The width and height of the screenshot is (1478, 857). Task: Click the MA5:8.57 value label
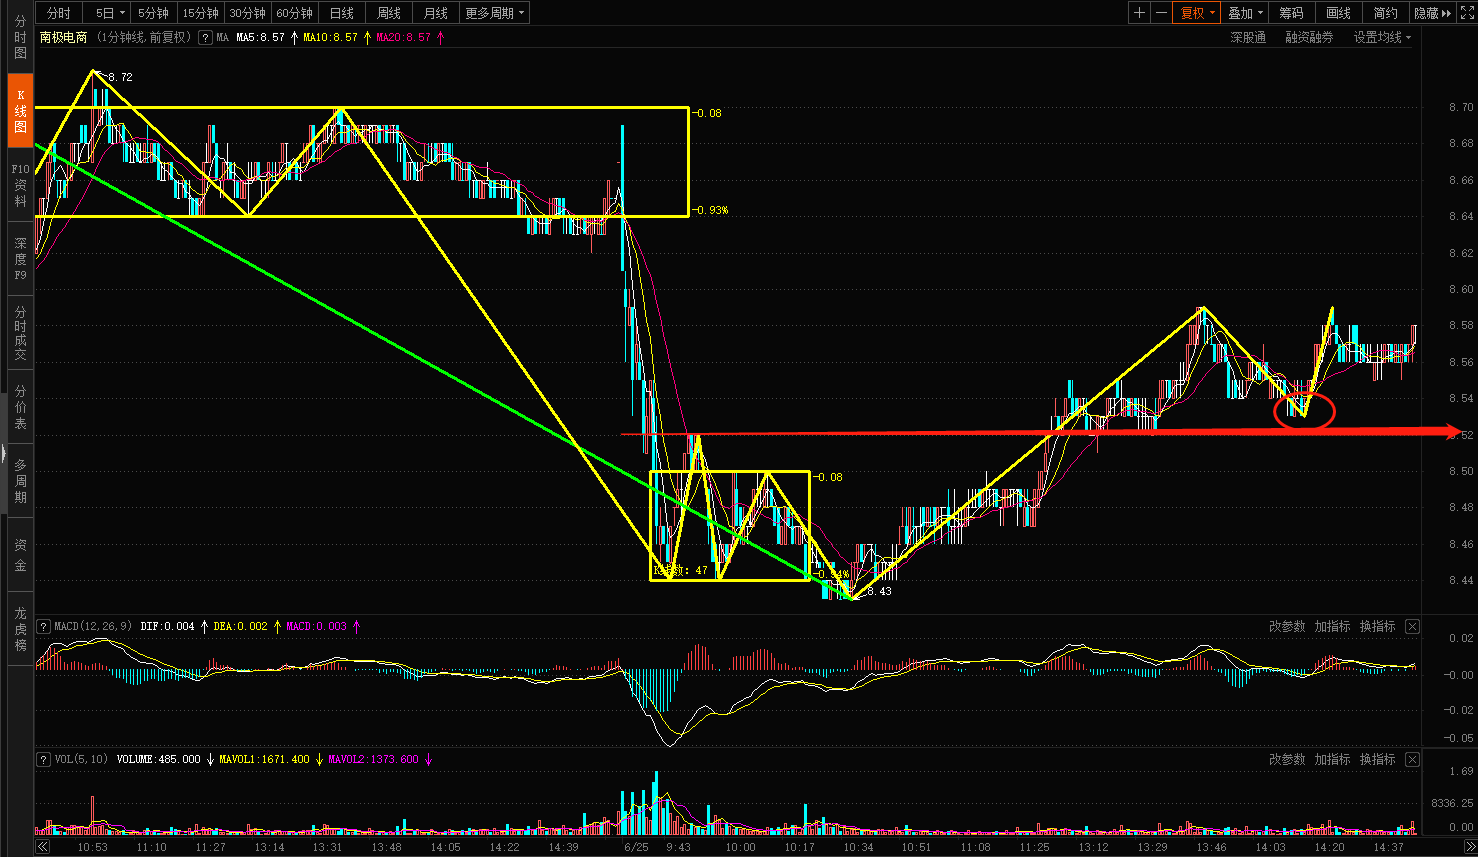260,37
